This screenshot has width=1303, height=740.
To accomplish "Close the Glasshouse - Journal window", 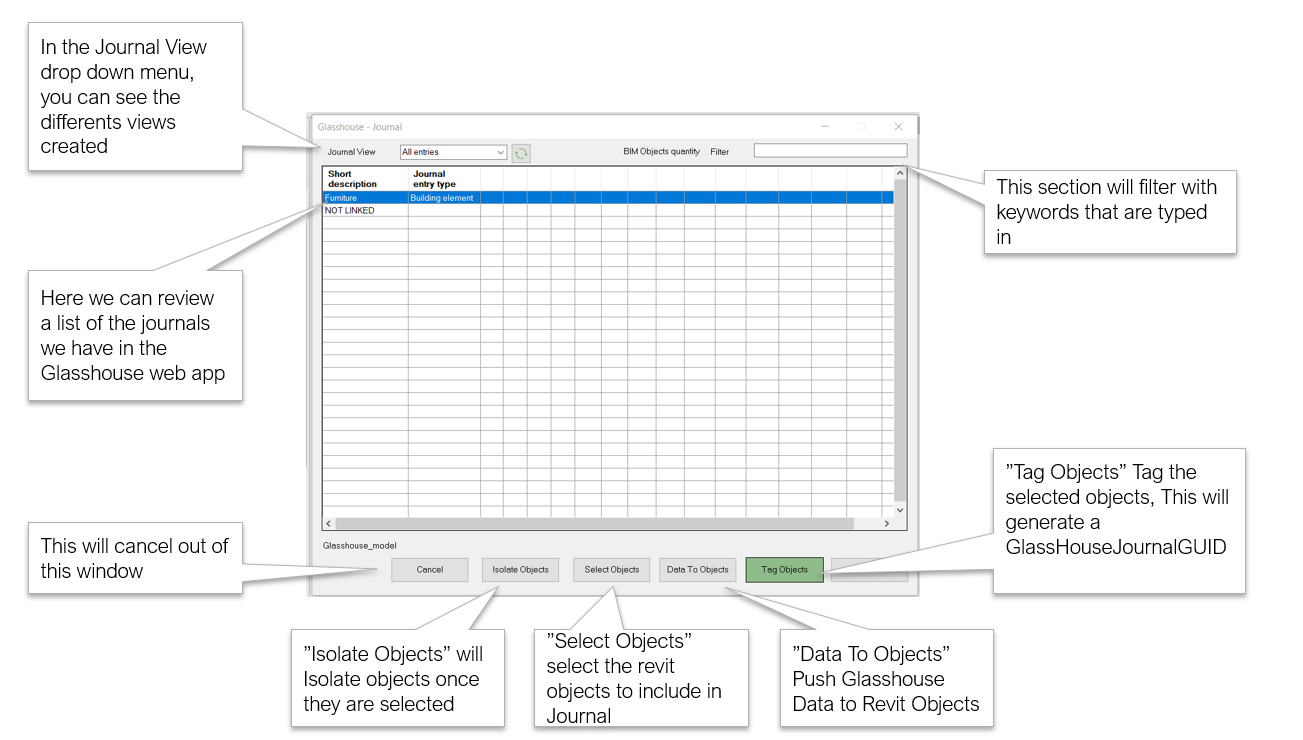I will (898, 127).
